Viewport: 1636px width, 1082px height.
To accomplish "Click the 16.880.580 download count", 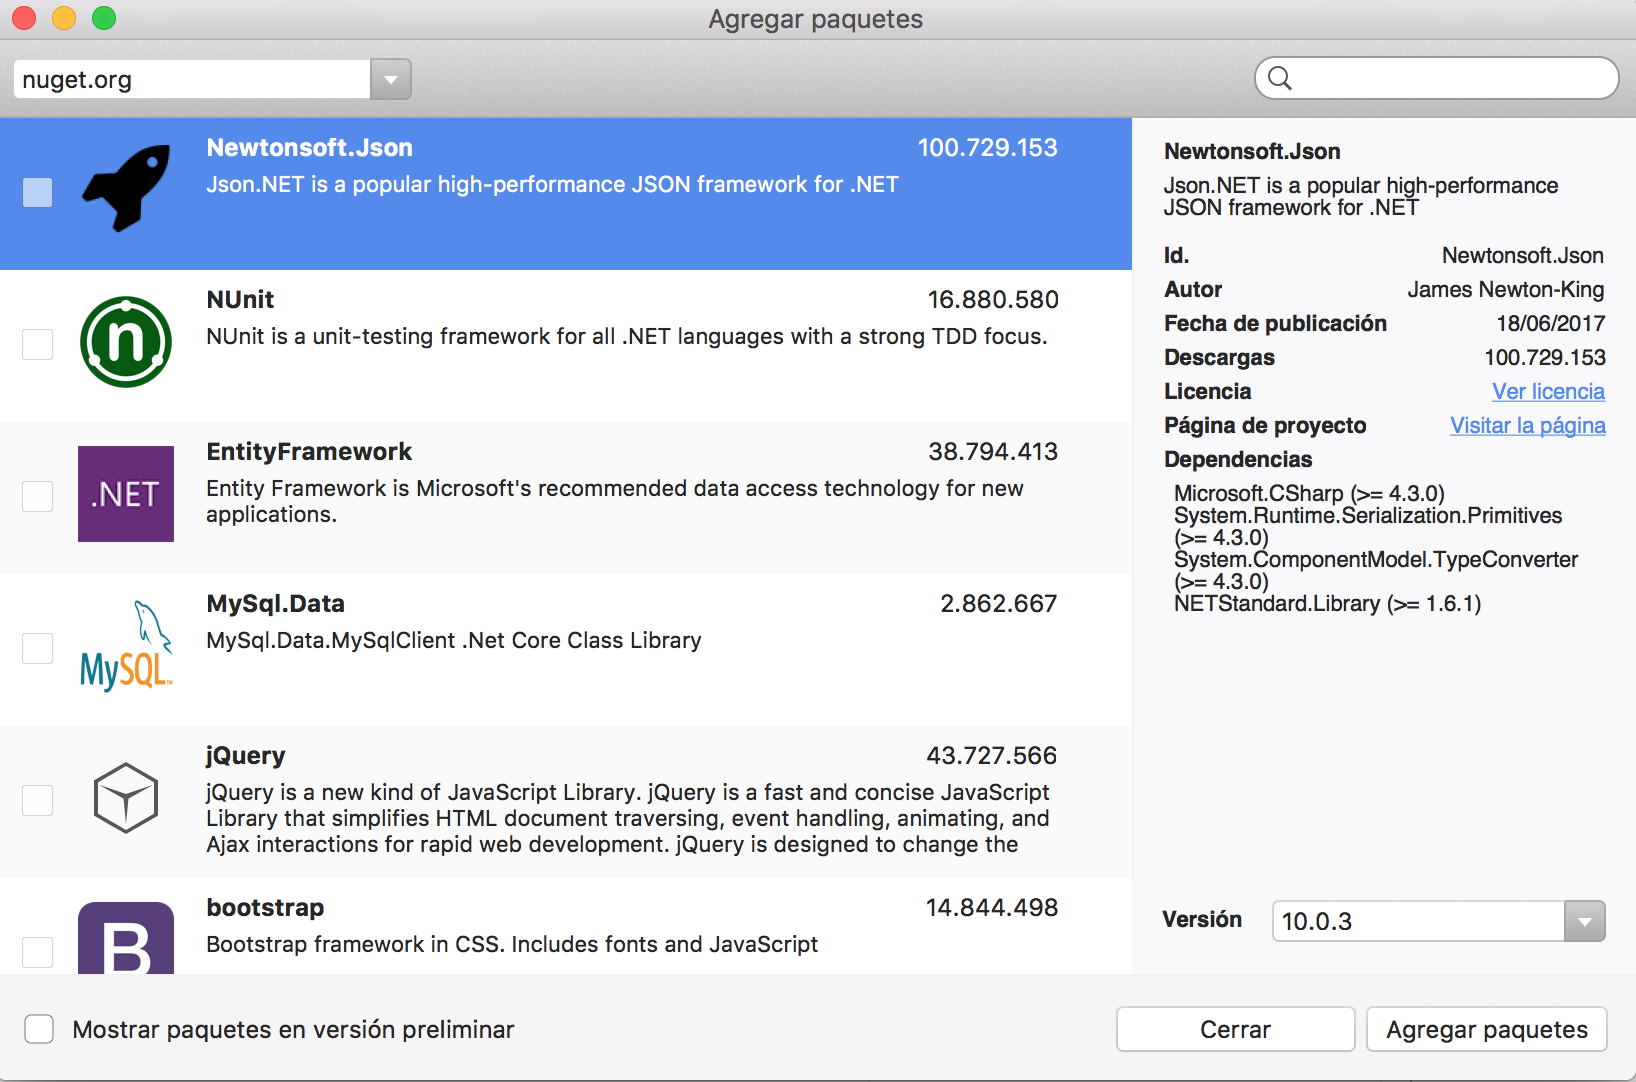I will pyautogui.click(x=993, y=299).
